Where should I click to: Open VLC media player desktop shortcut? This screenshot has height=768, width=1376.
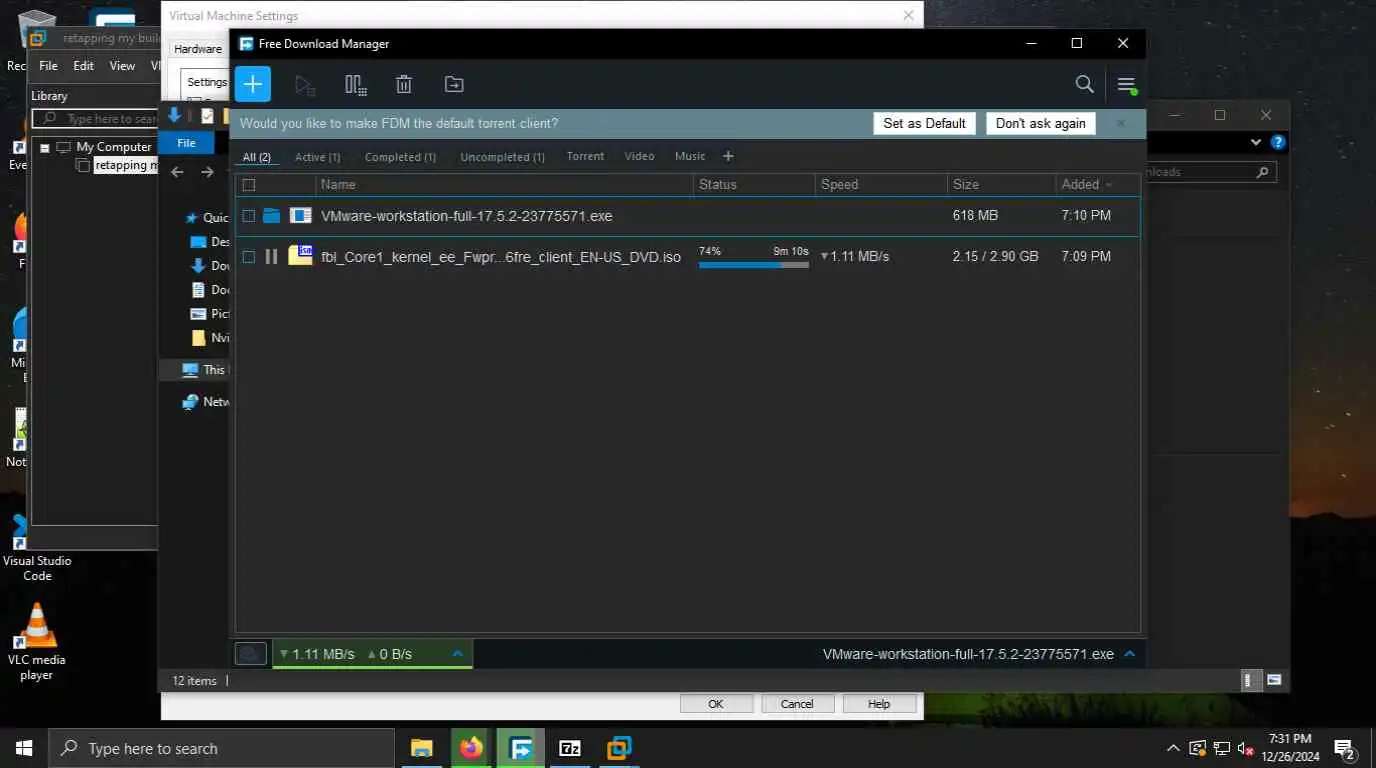click(37, 642)
